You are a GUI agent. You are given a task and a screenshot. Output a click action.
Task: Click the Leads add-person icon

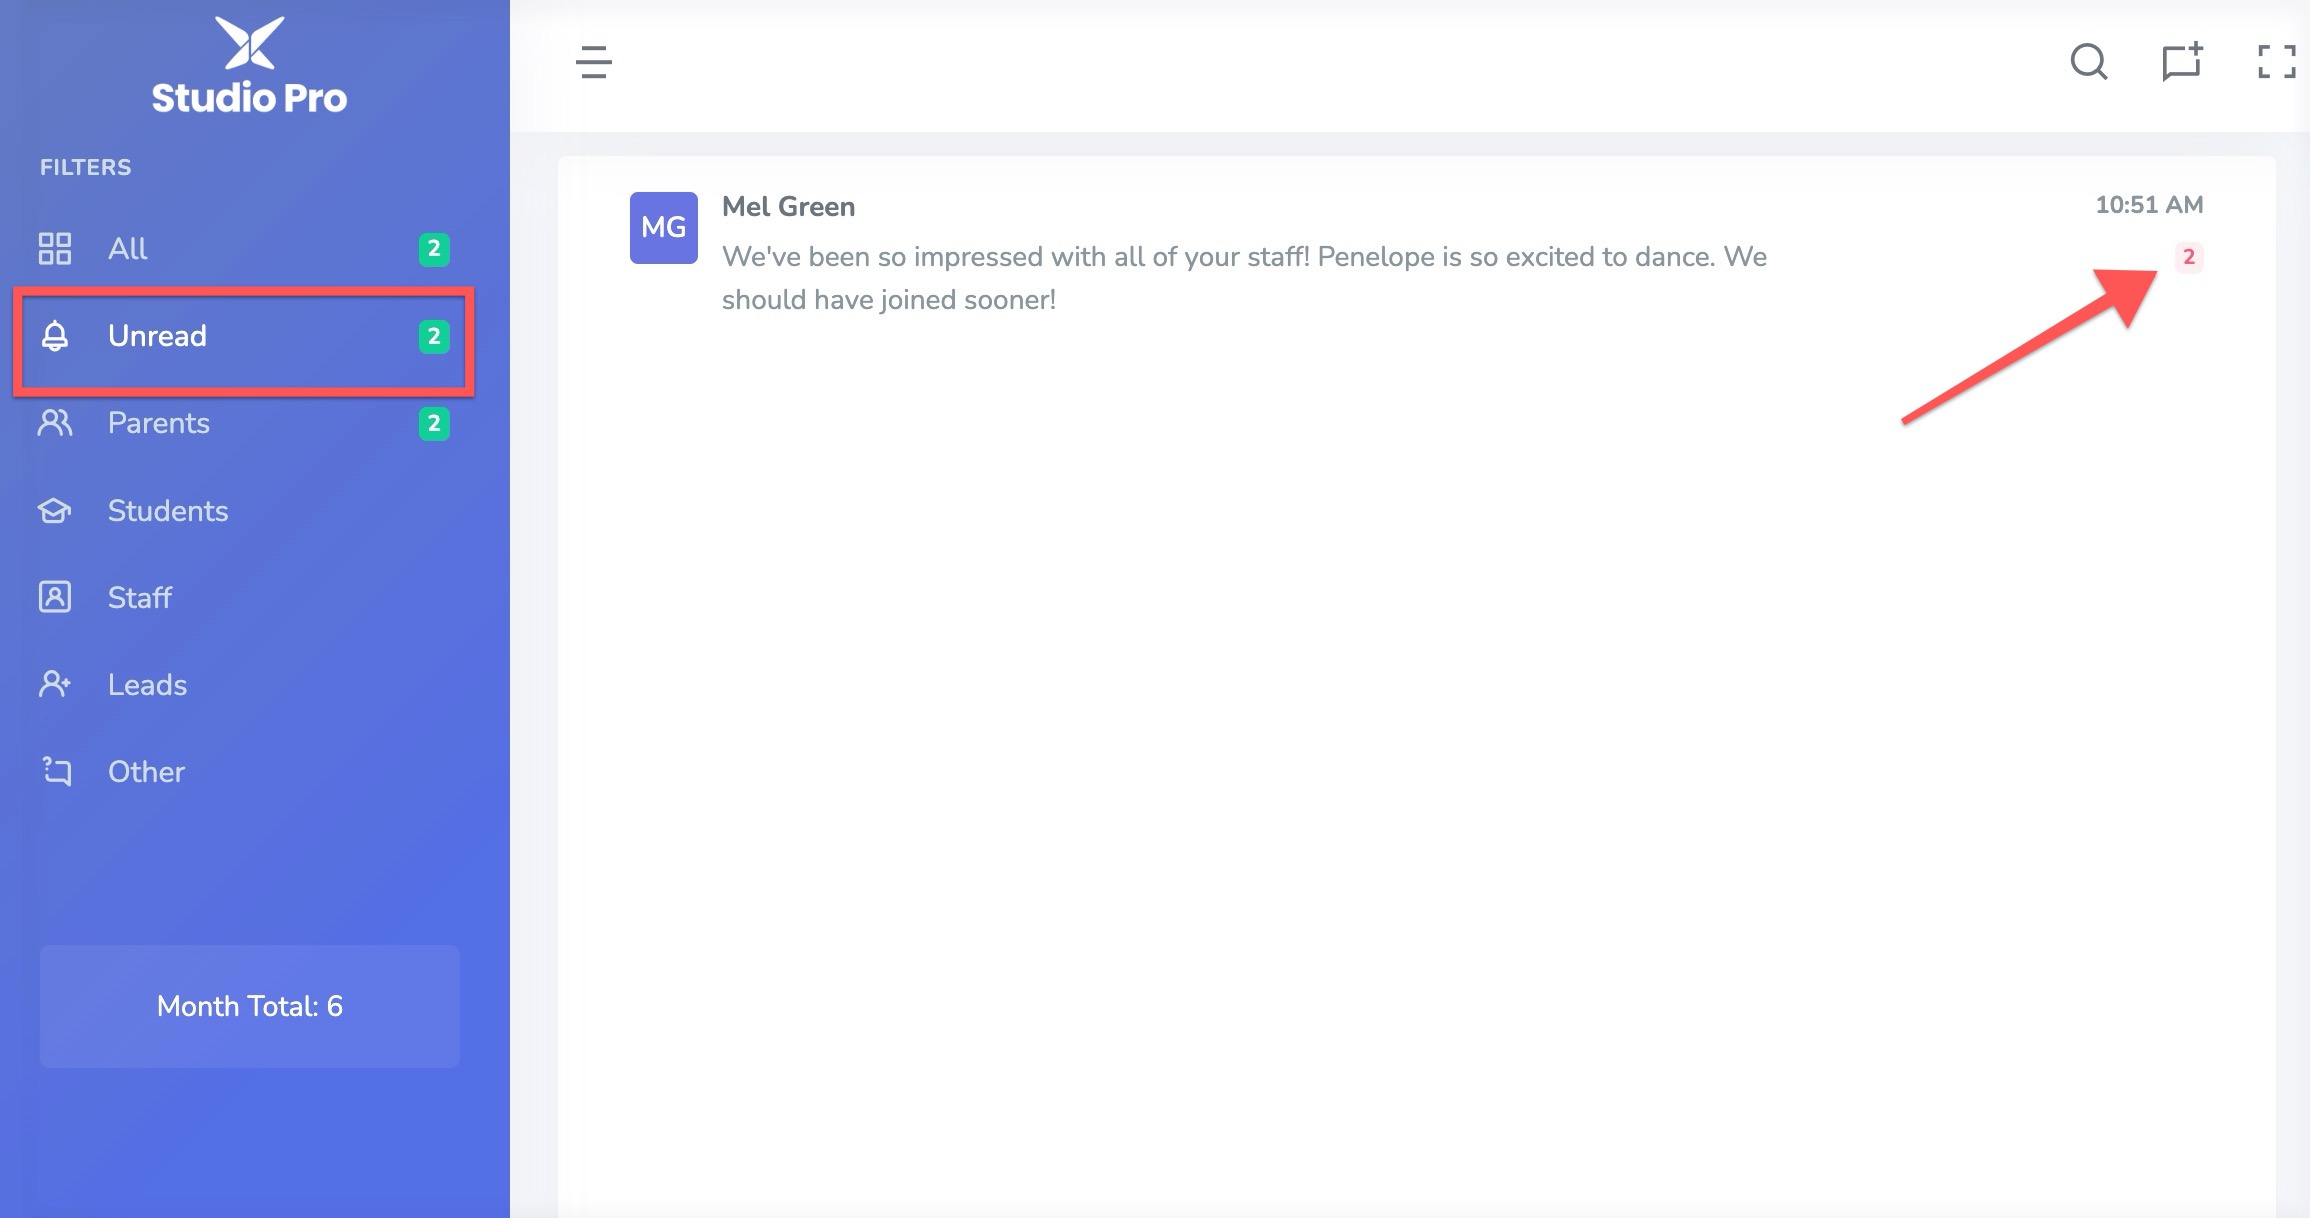55,684
